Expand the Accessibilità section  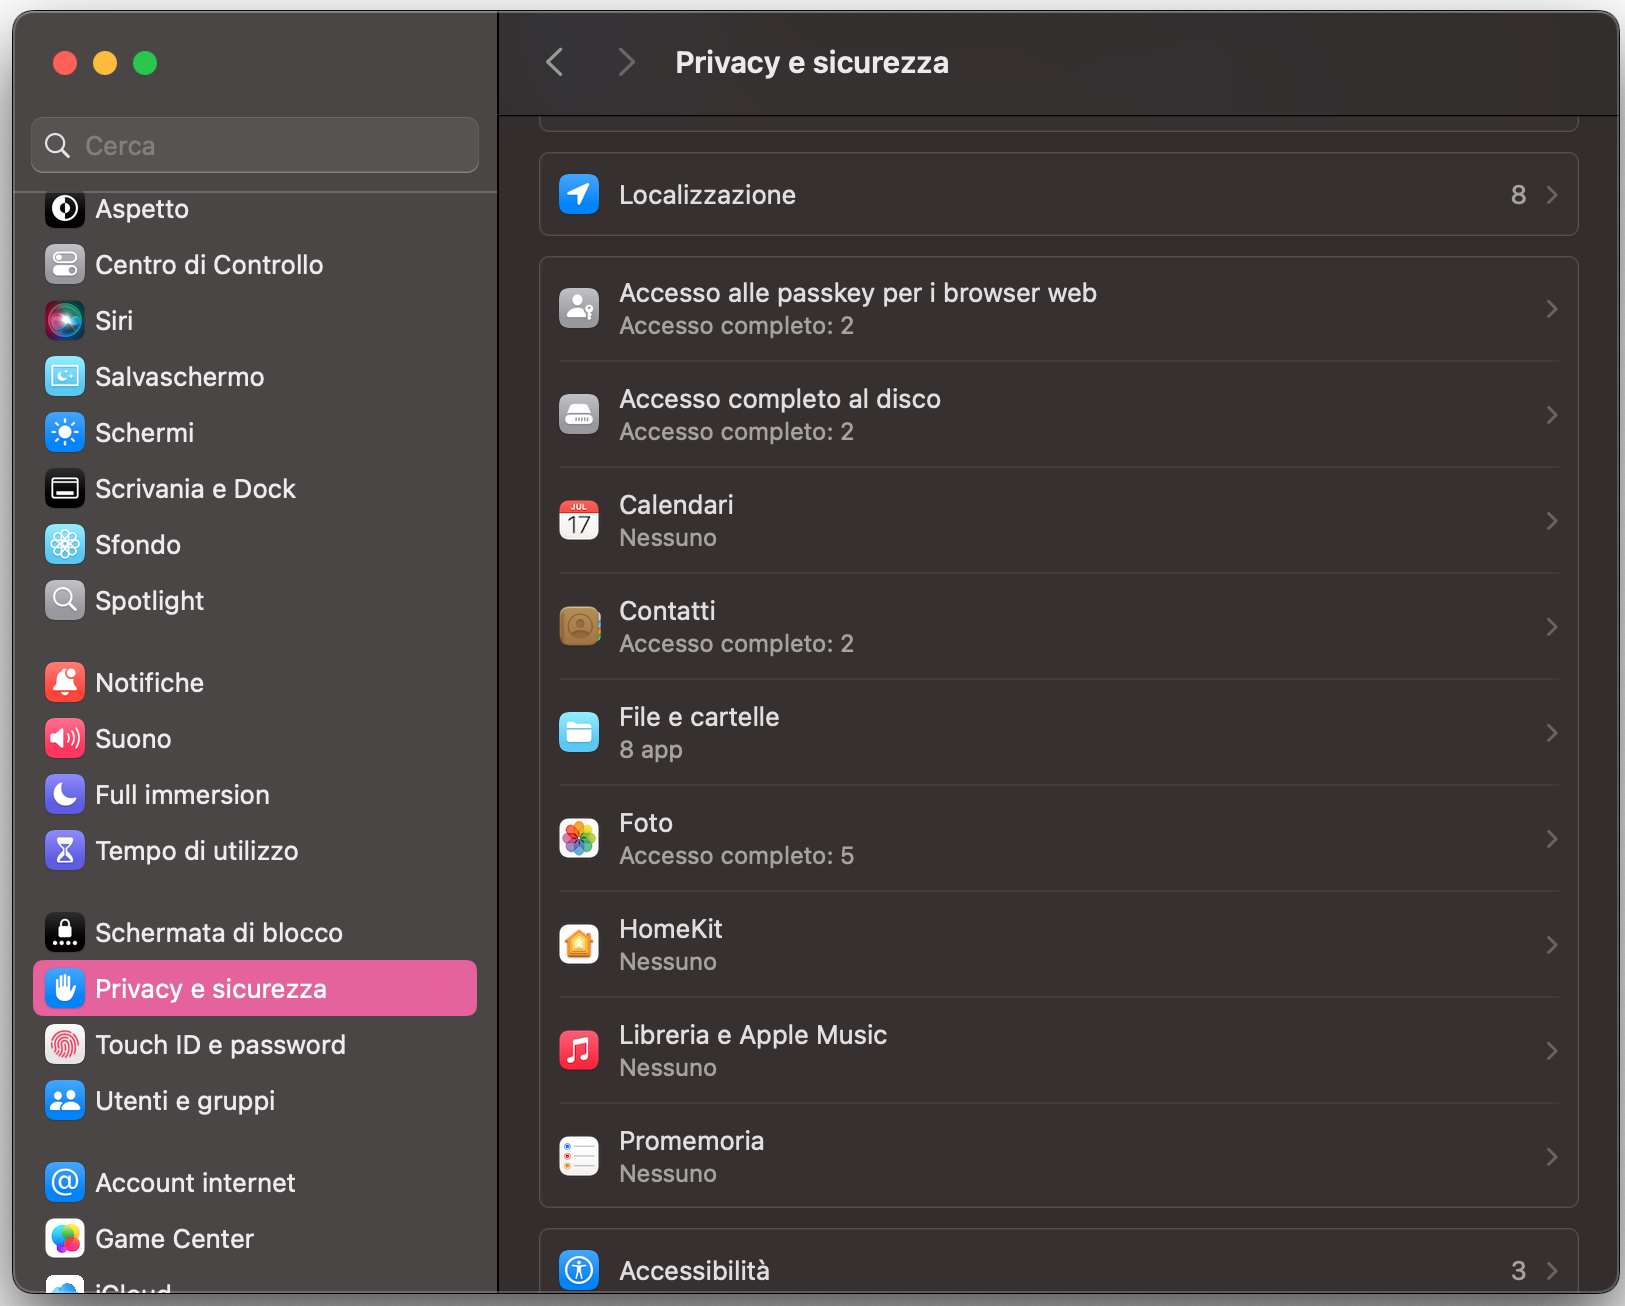pos(1551,1270)
